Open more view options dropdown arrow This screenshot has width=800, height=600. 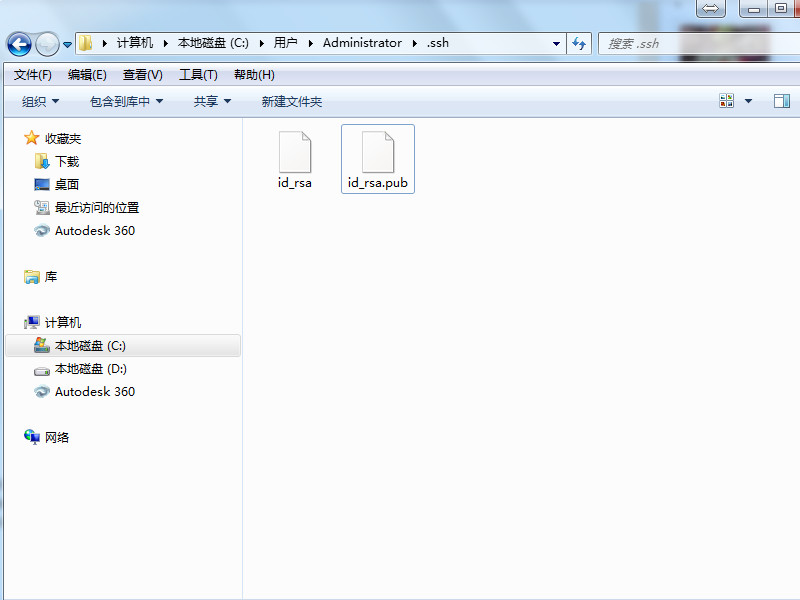pos(748,101)
